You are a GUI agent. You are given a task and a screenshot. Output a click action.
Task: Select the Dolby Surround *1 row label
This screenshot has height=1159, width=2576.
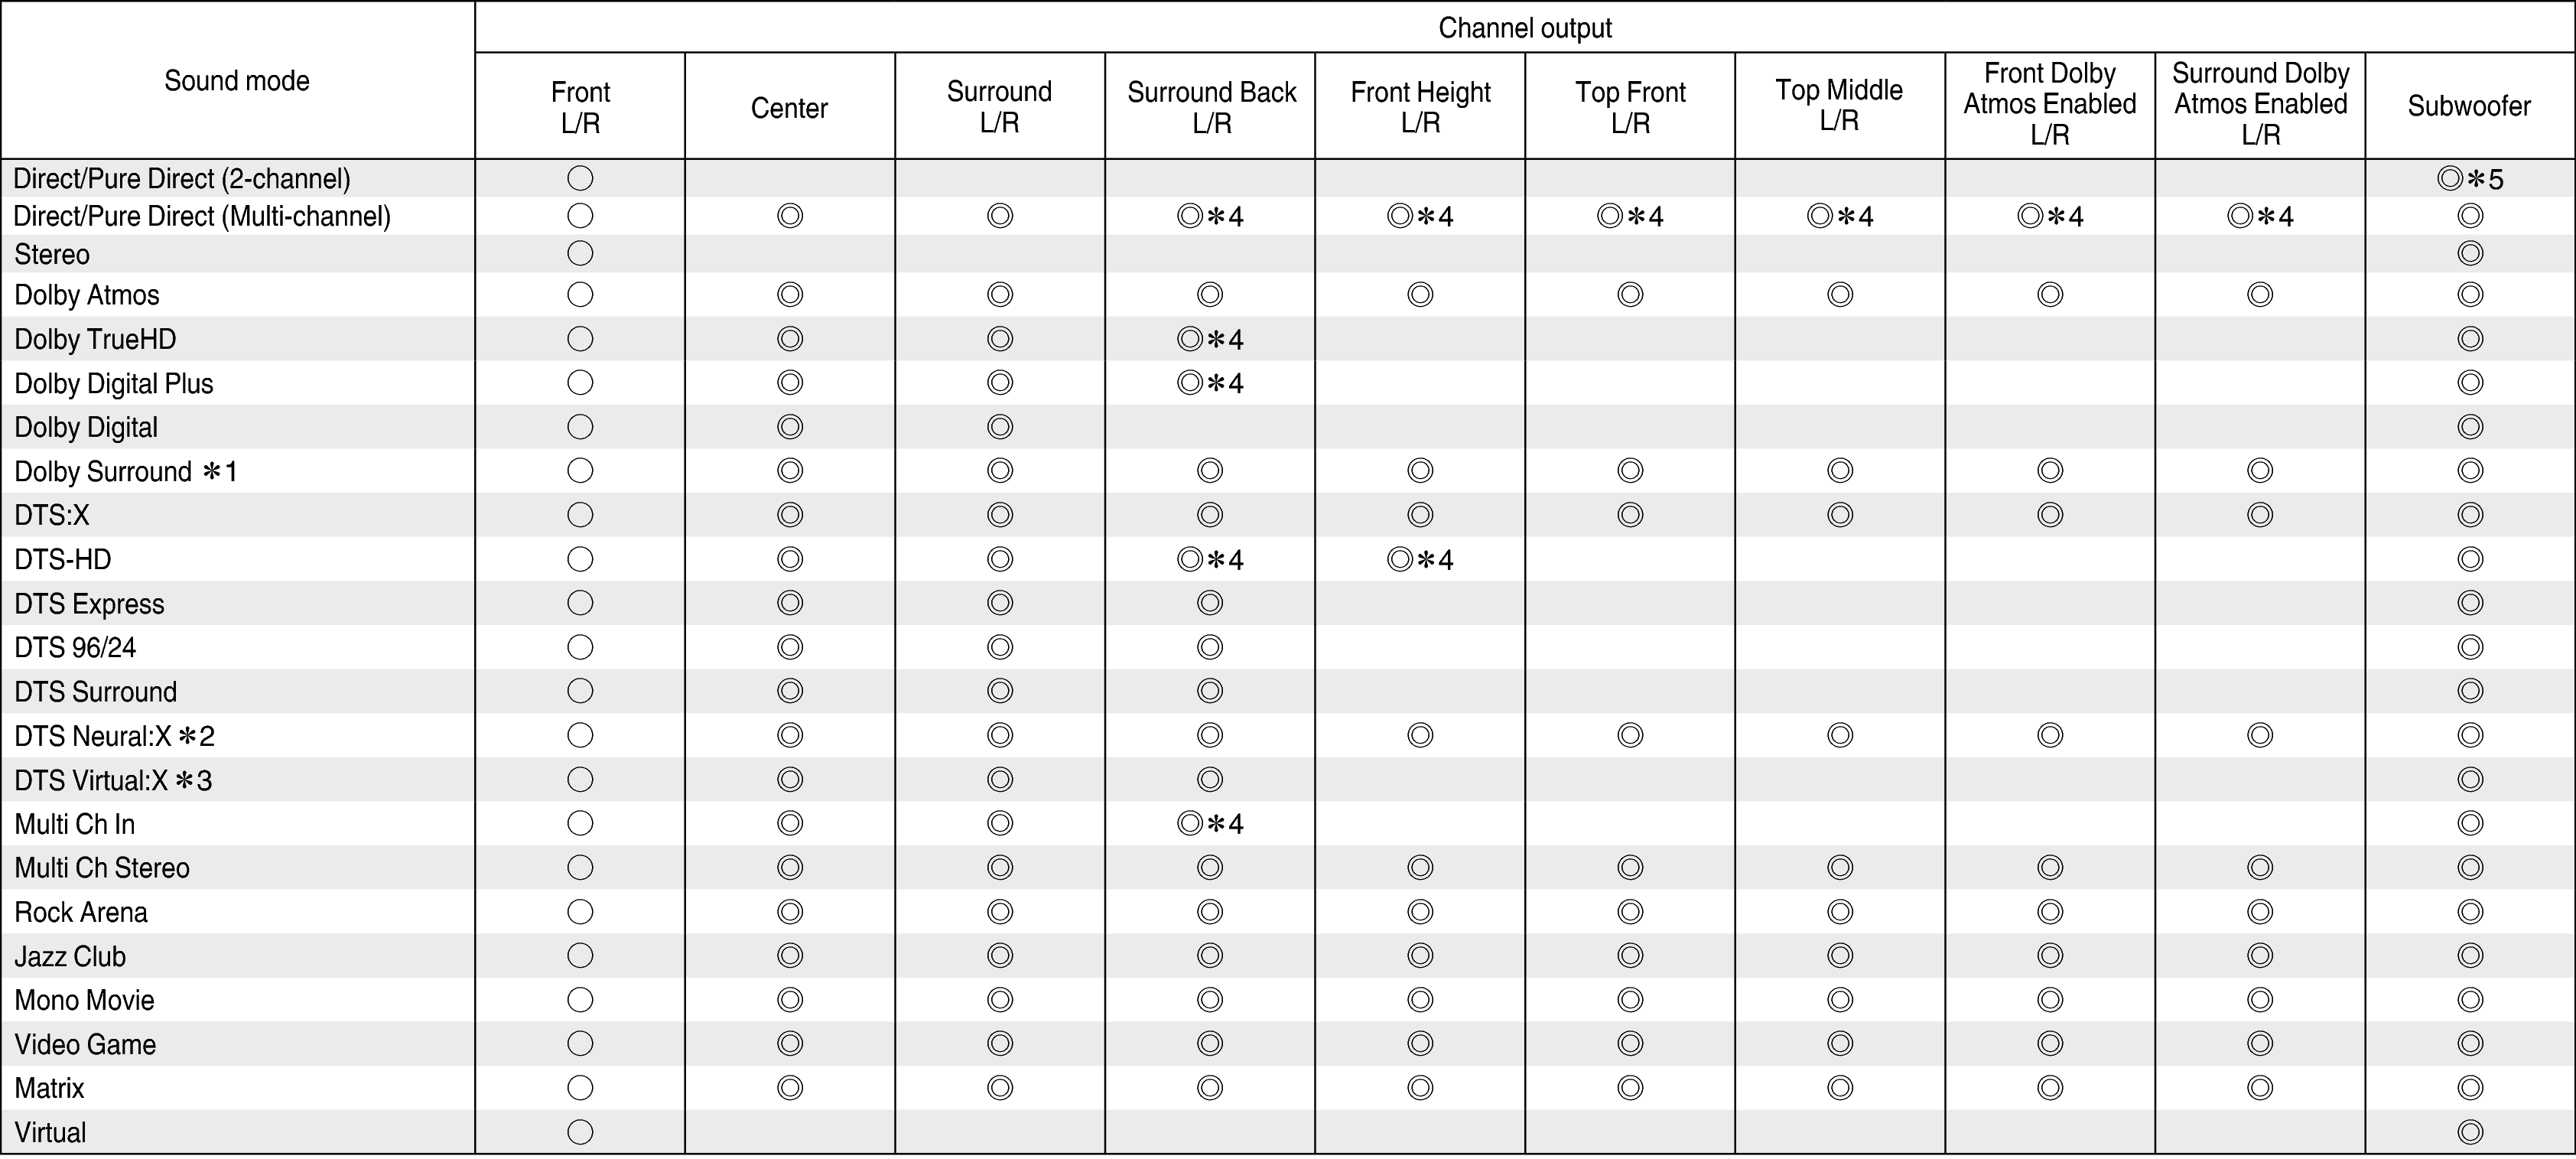[126, 472]
